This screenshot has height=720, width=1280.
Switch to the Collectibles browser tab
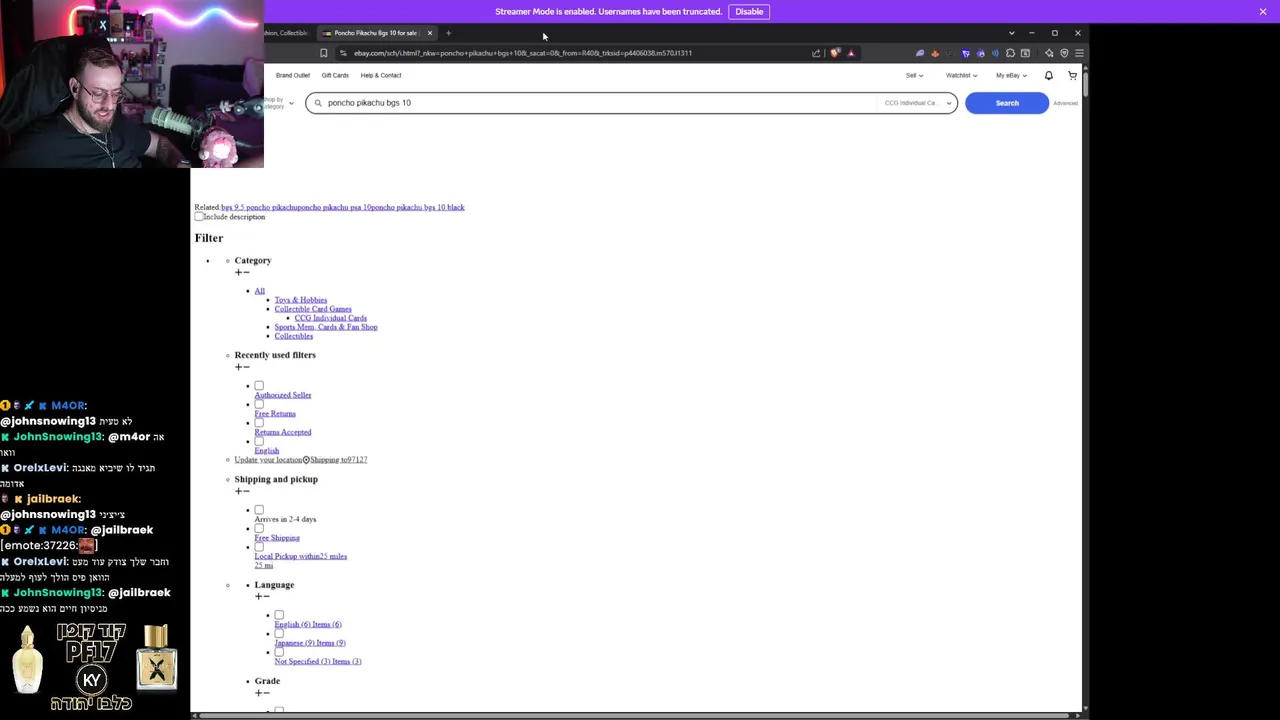[288, 33]
